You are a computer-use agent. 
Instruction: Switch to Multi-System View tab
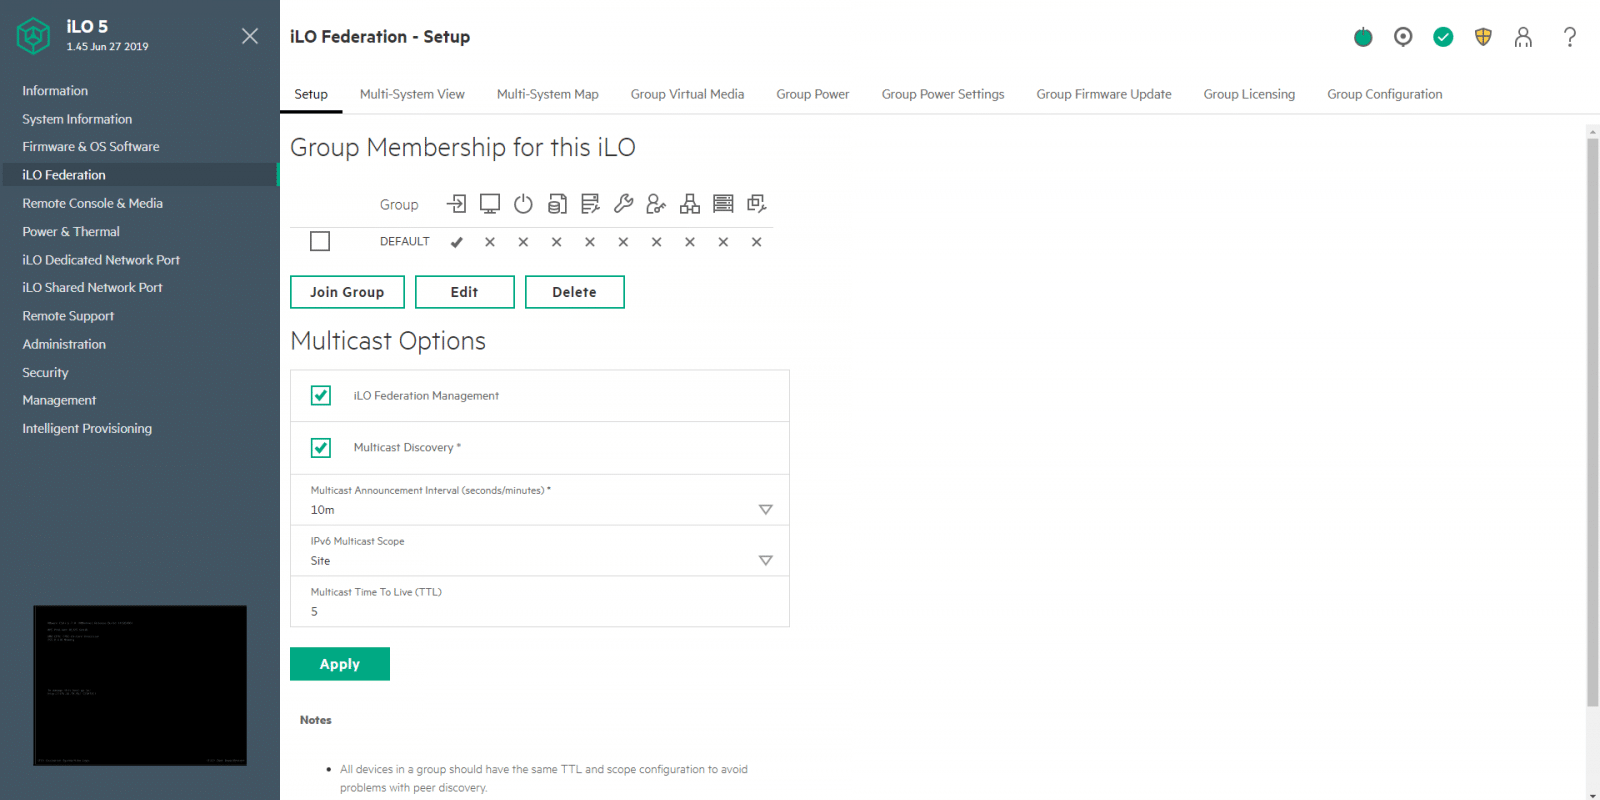click(412, 94)
